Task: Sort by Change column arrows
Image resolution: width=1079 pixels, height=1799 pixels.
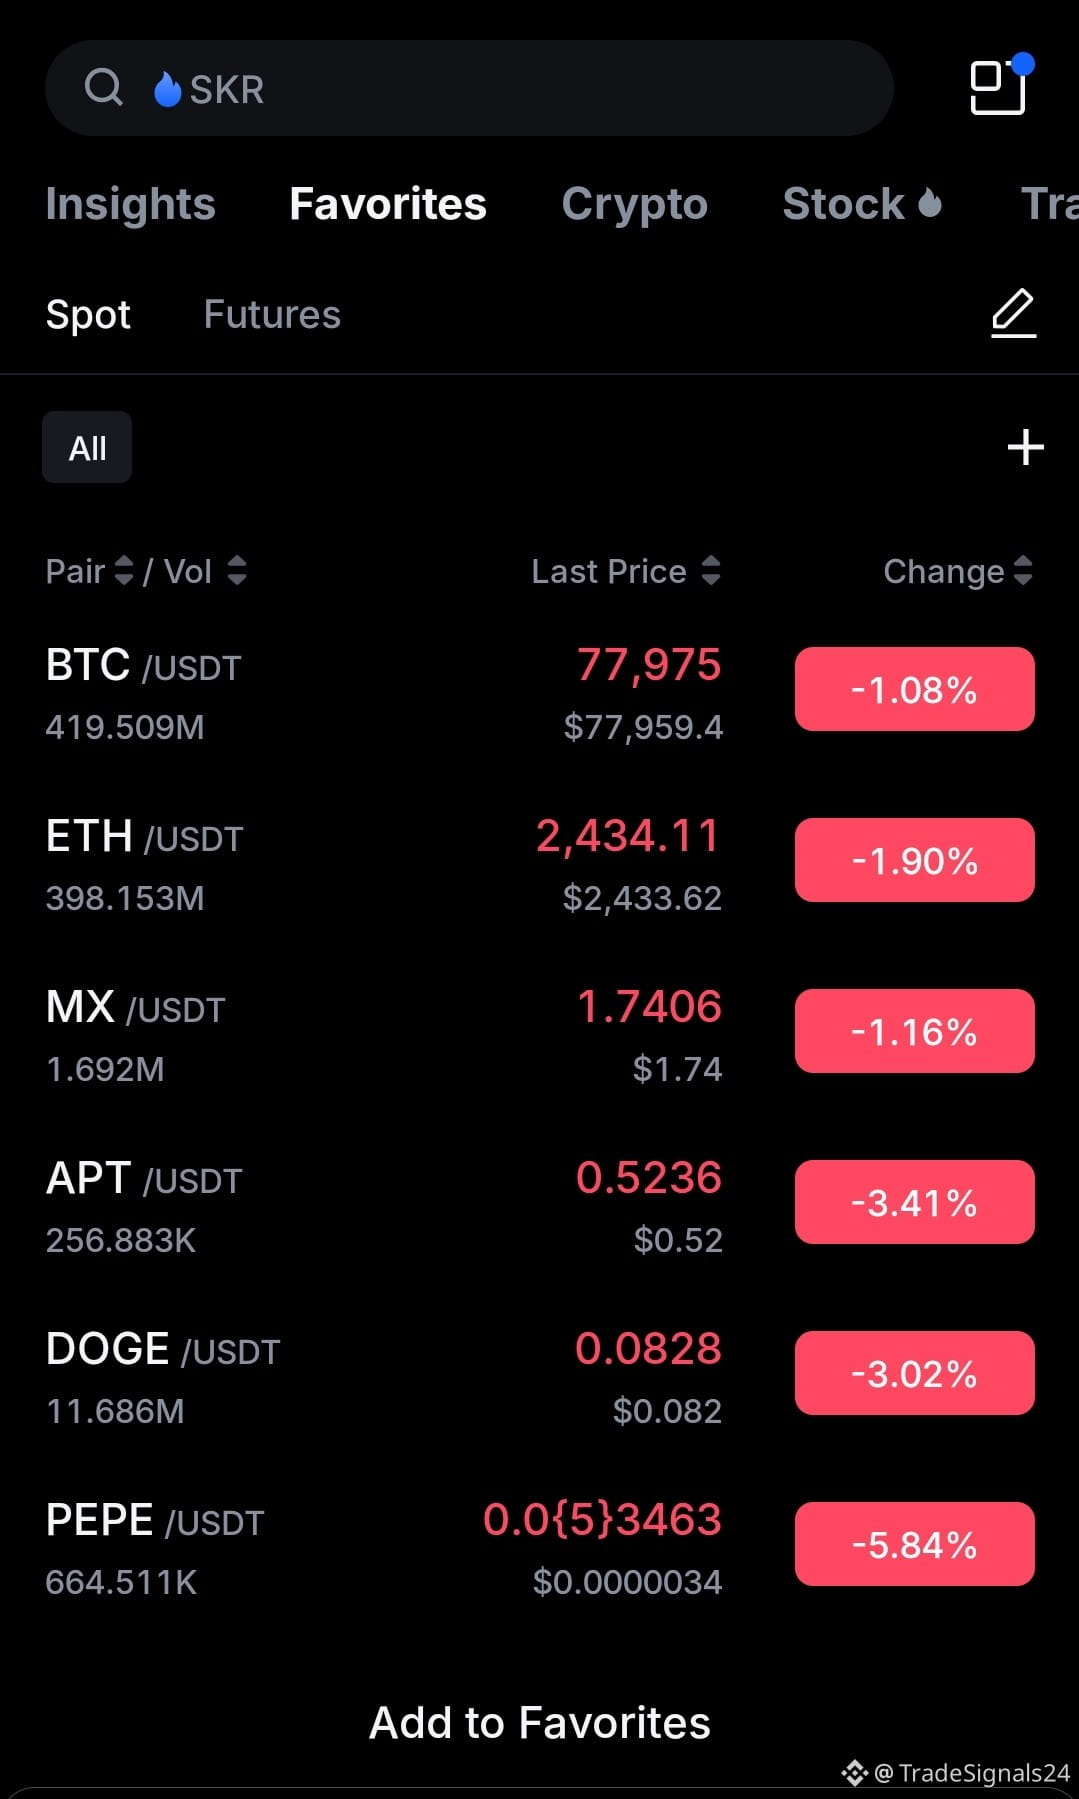Action: pyautogui.click(x=1023, y=571)
